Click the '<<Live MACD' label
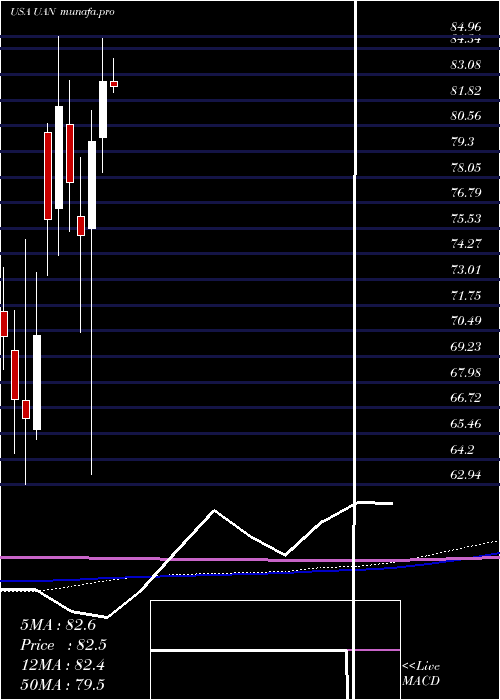The height and width of the screenshot is (700, 500). click(x=421, y=674)
